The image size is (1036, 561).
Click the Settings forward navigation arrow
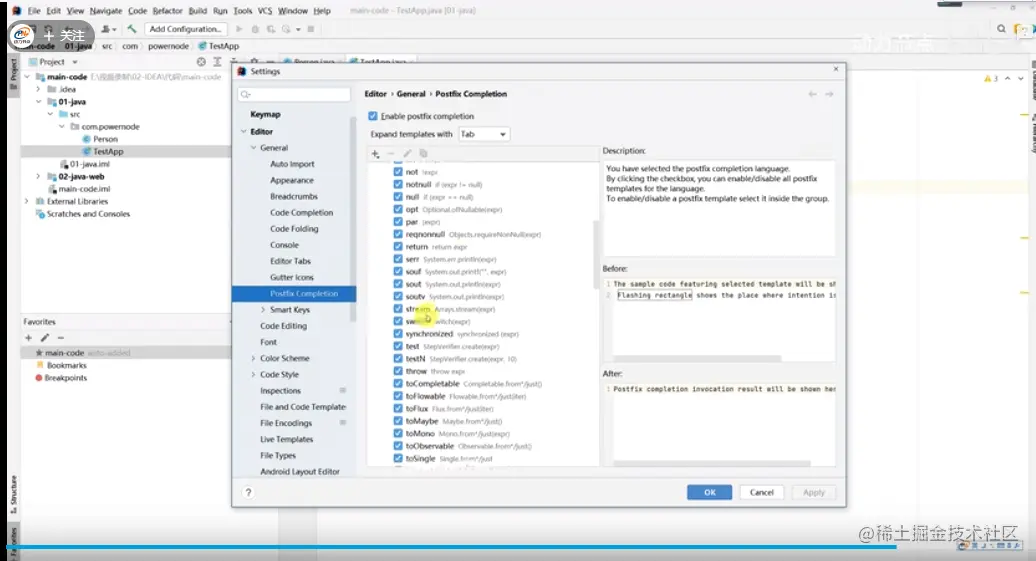click(829, 94)
